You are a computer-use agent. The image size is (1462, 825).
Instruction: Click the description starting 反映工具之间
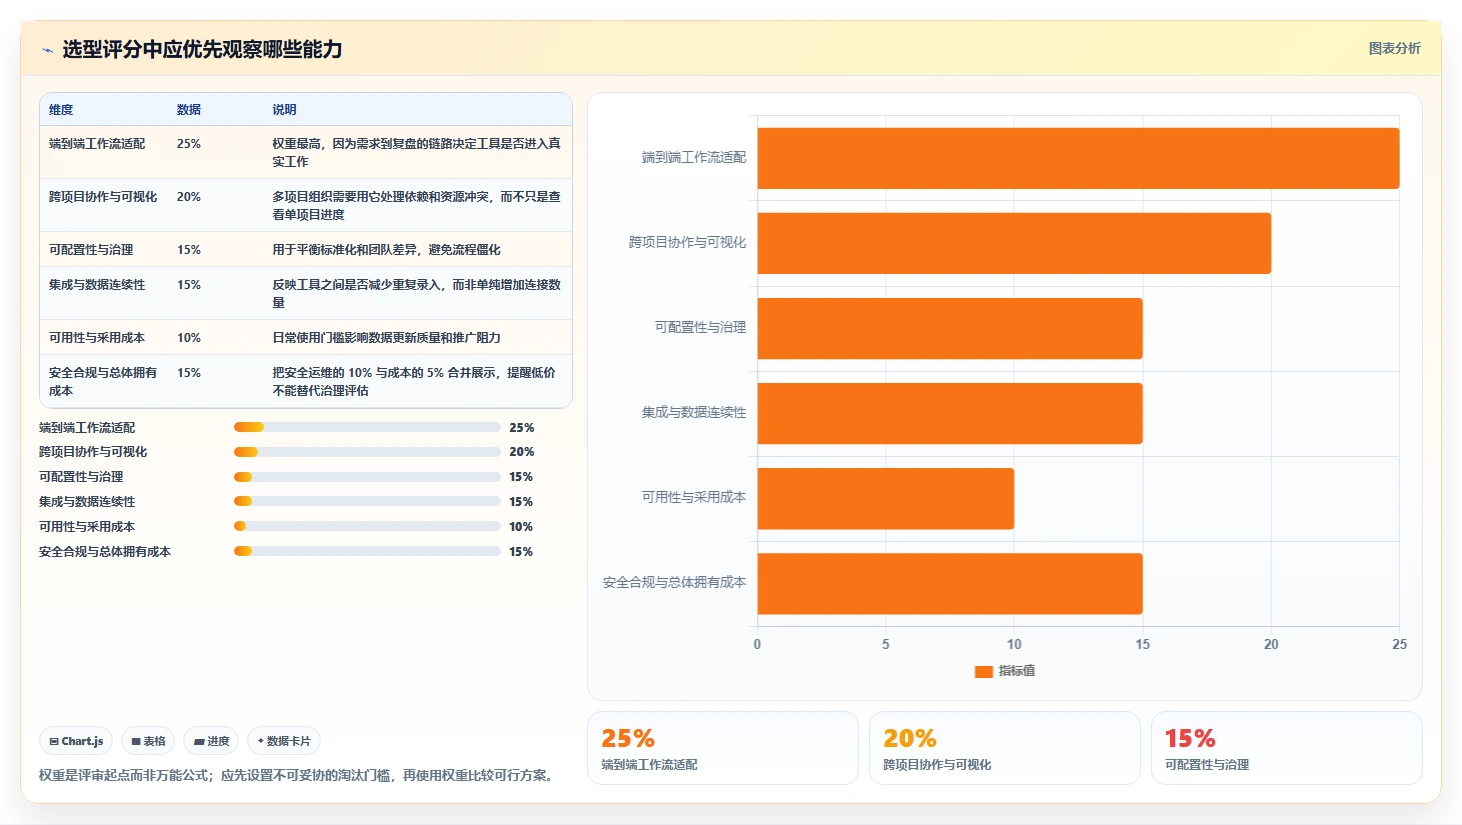click(x=416, y=294)
